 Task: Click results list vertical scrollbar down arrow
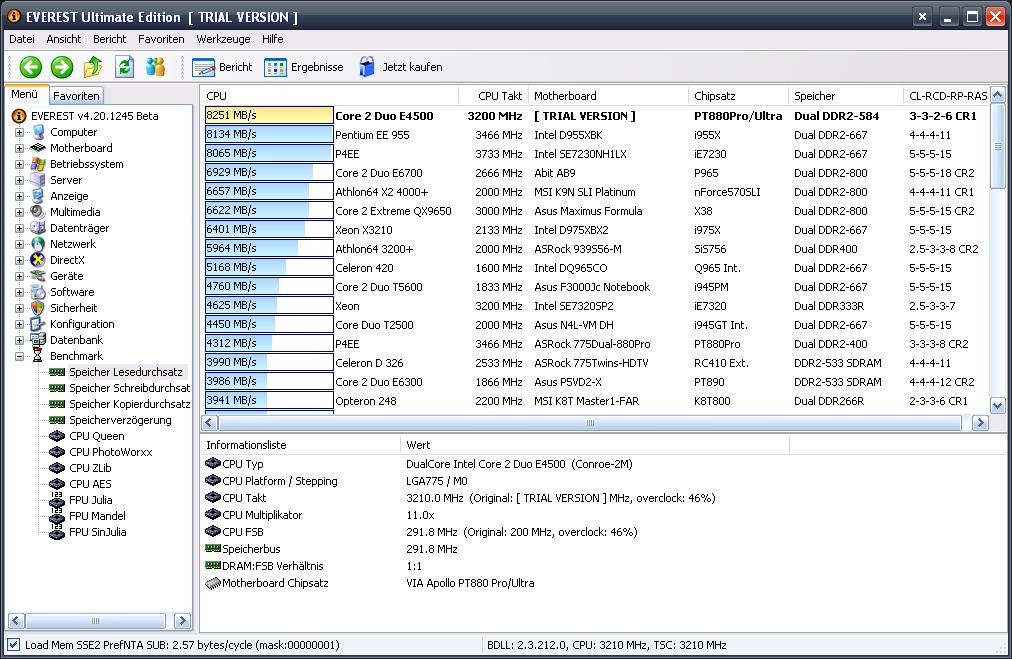(998, 406)
